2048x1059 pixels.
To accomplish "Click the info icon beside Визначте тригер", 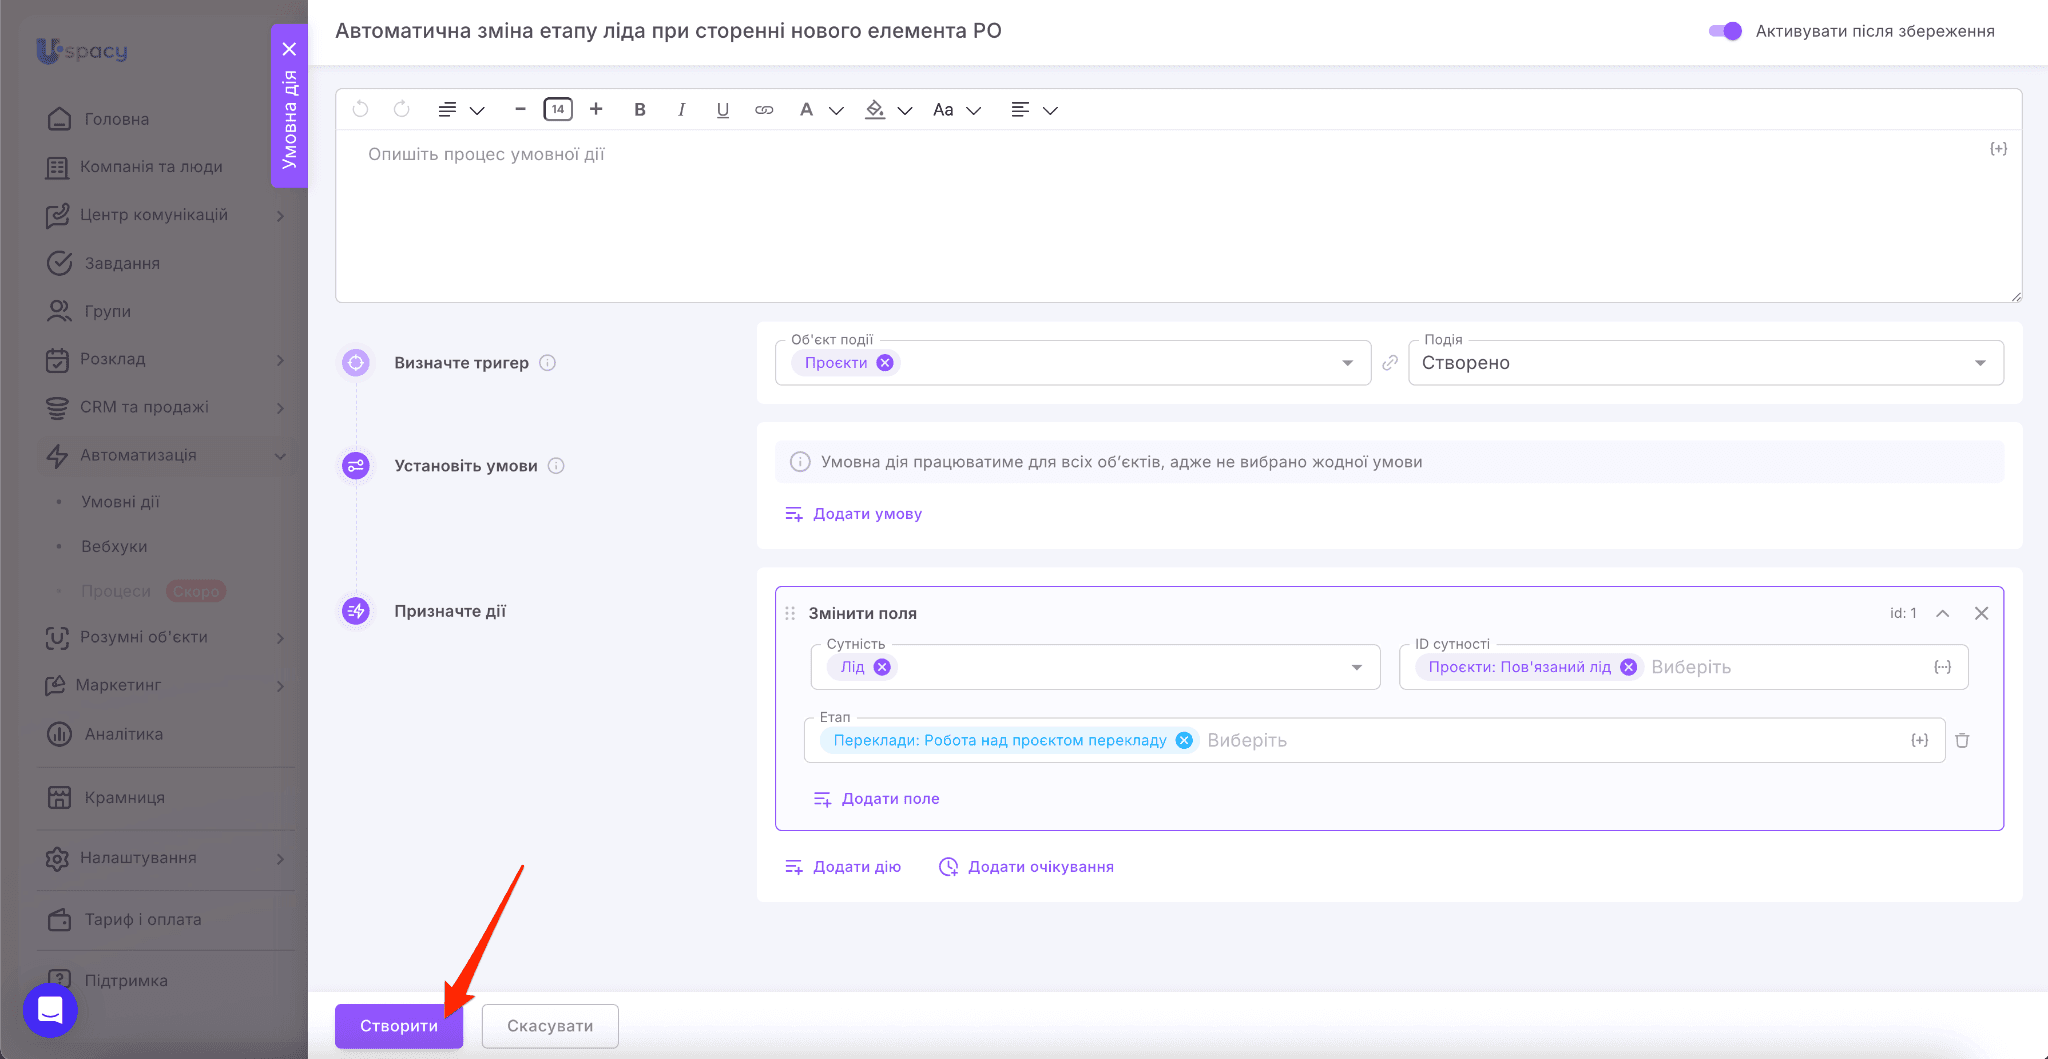I will click(x=548, y=363).
